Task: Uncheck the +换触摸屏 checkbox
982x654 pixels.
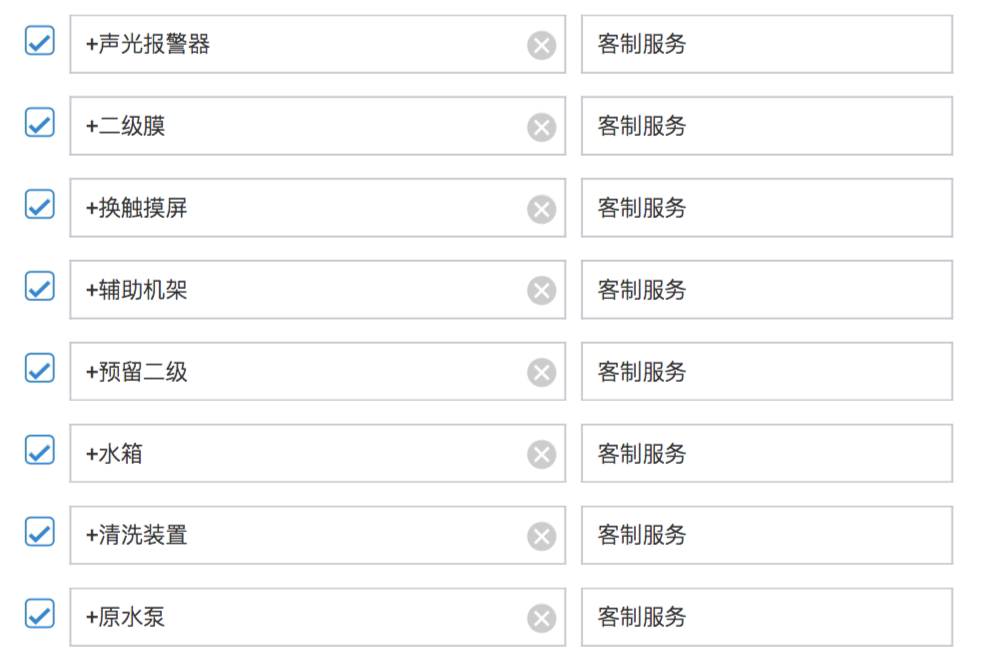Action: (x=38, y=205)
